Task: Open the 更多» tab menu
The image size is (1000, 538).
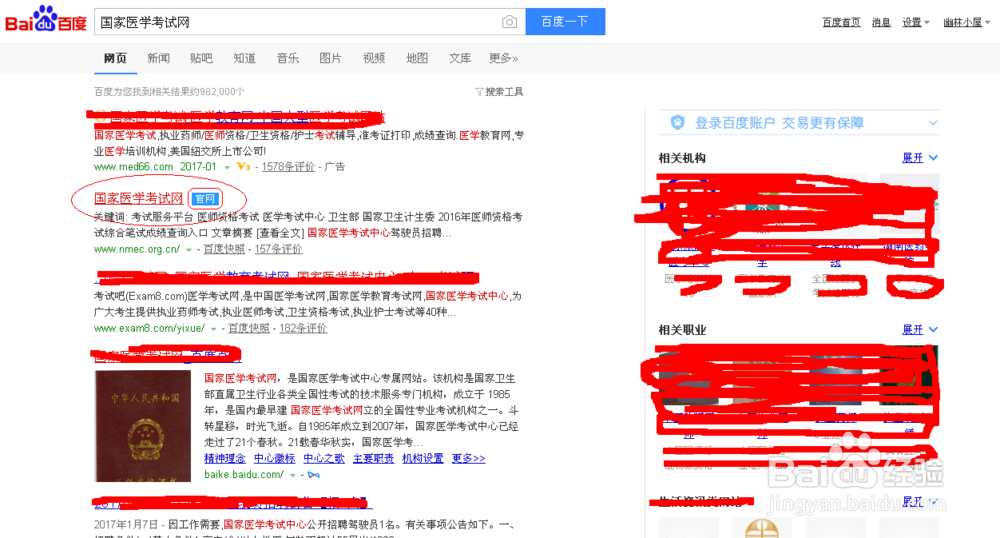Action: (503, 58)
